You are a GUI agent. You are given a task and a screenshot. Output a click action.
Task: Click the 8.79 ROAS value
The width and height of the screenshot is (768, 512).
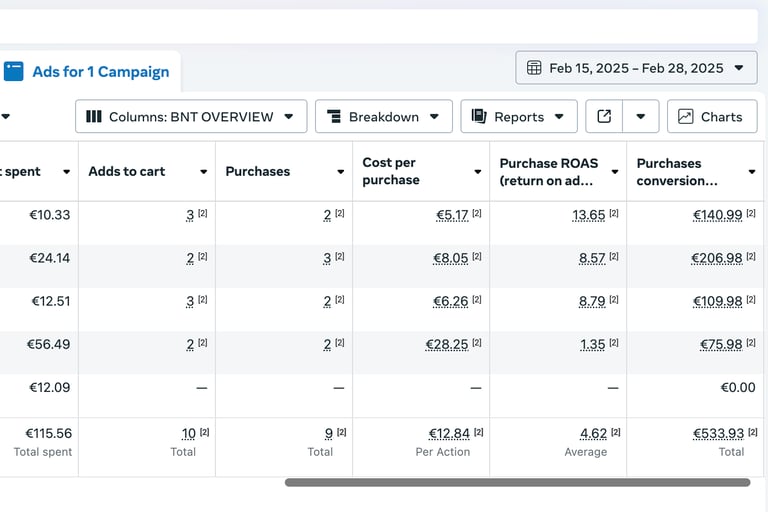click(592, 301)
